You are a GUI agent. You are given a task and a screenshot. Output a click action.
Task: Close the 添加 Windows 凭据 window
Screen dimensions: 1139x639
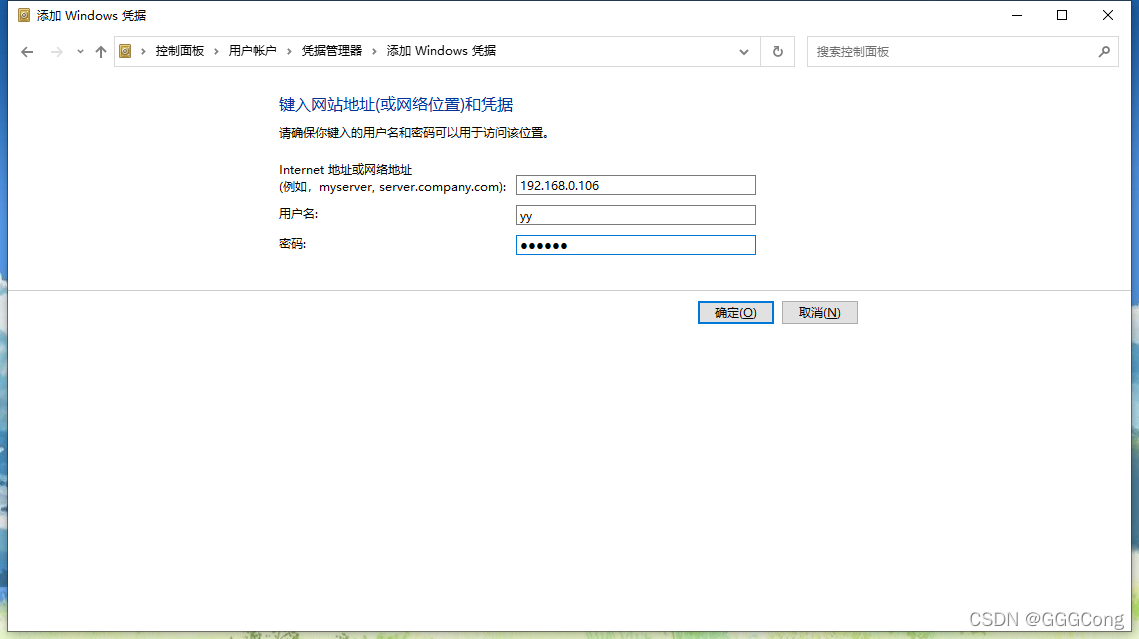point(1108,15)
